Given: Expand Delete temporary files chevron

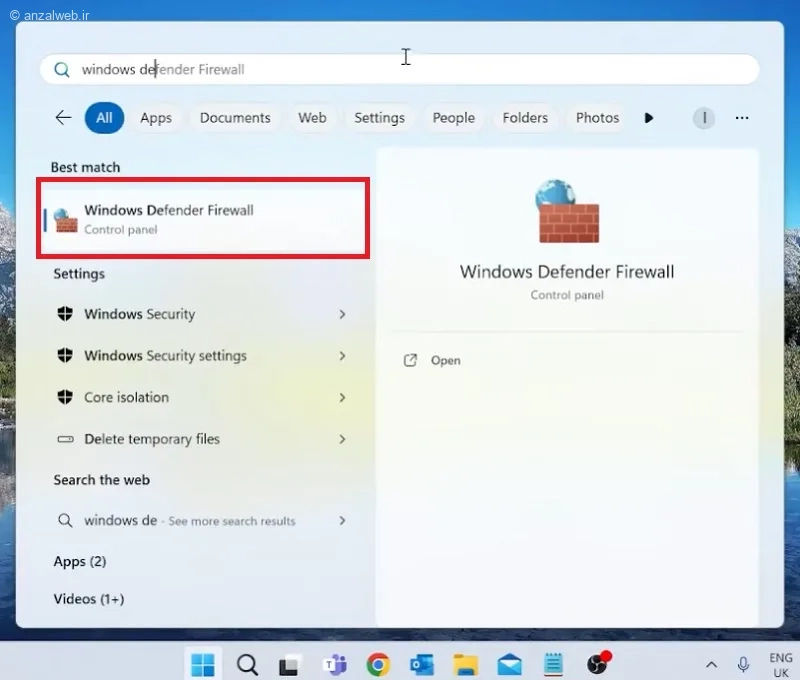Looking at the screenshot, I should click(342, 439).
